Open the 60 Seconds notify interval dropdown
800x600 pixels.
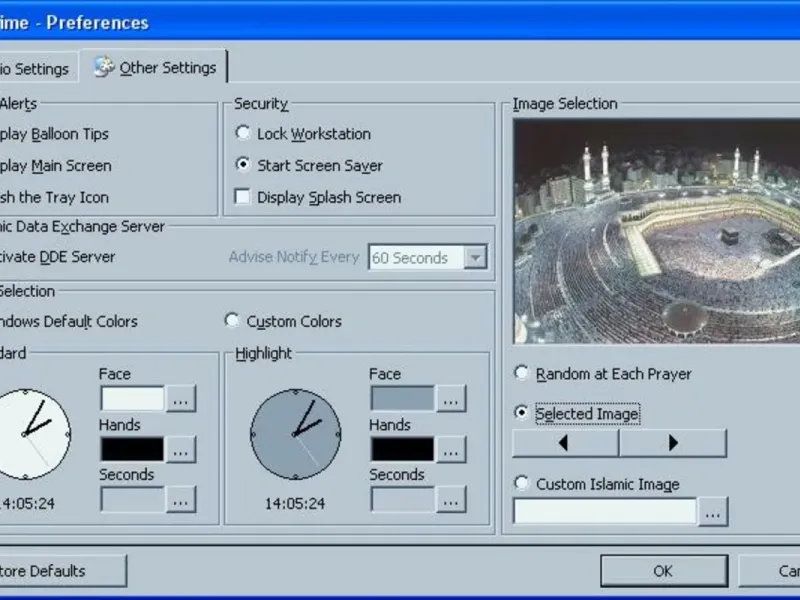(x=475, y=258)
